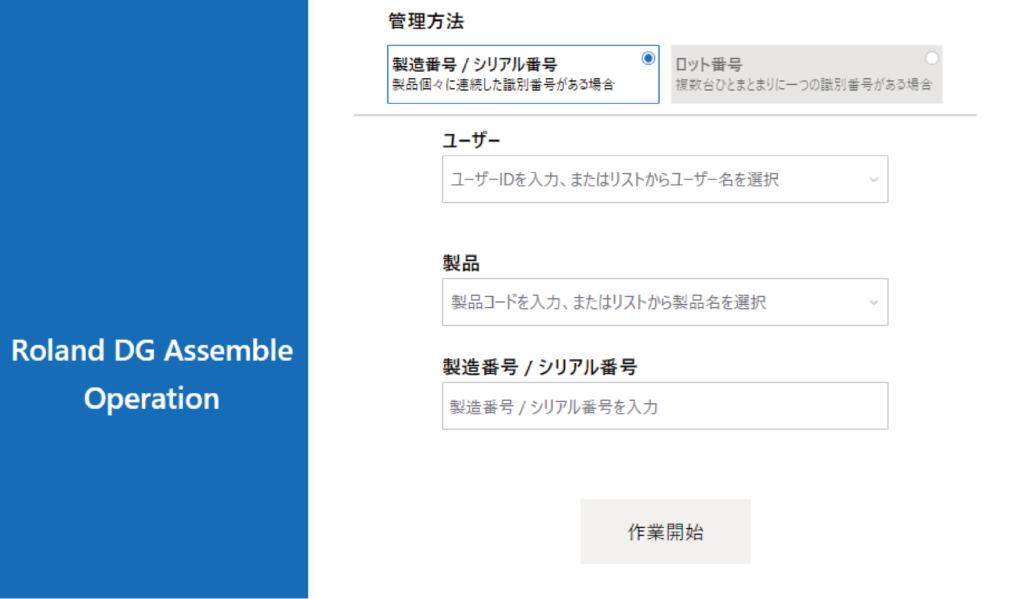Screen dimensions: 1024x599
Task: Click the ロット番号 option title text
Action: coord(709,66)
